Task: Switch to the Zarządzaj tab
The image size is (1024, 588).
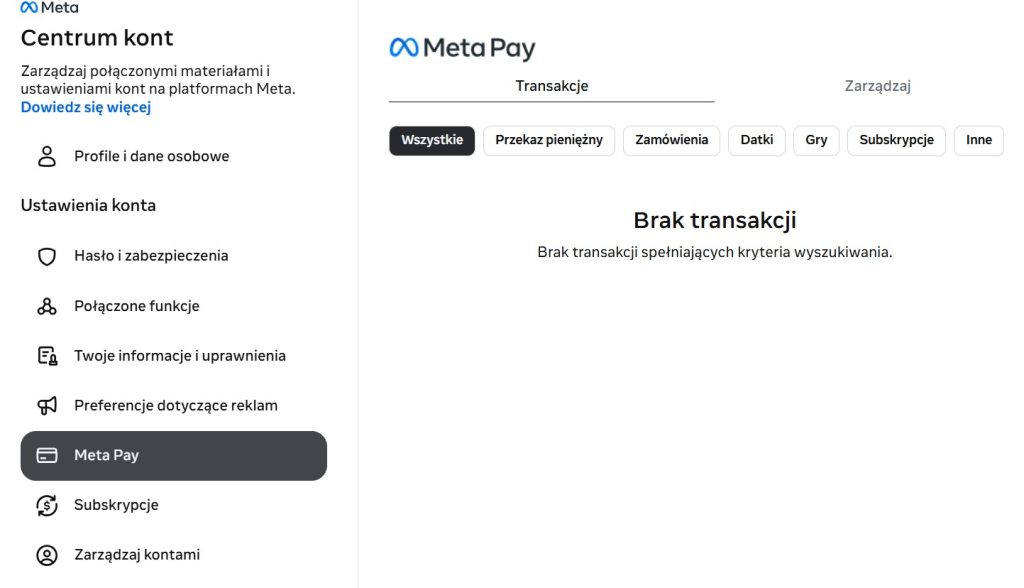Action: click(878, 86)
